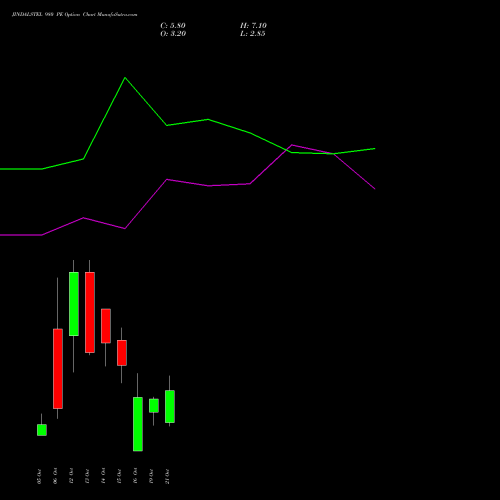This screenshot has height=500, width=500.
Task: Click the tall green candle for 12 Oct
Action: 74,304
